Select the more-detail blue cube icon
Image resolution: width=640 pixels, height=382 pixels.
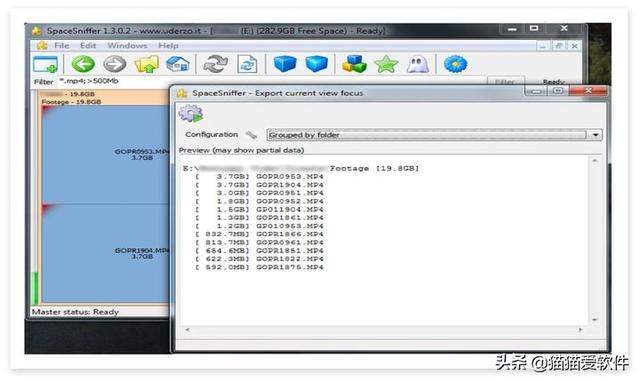pyautogui.click(x=316, y=64)
